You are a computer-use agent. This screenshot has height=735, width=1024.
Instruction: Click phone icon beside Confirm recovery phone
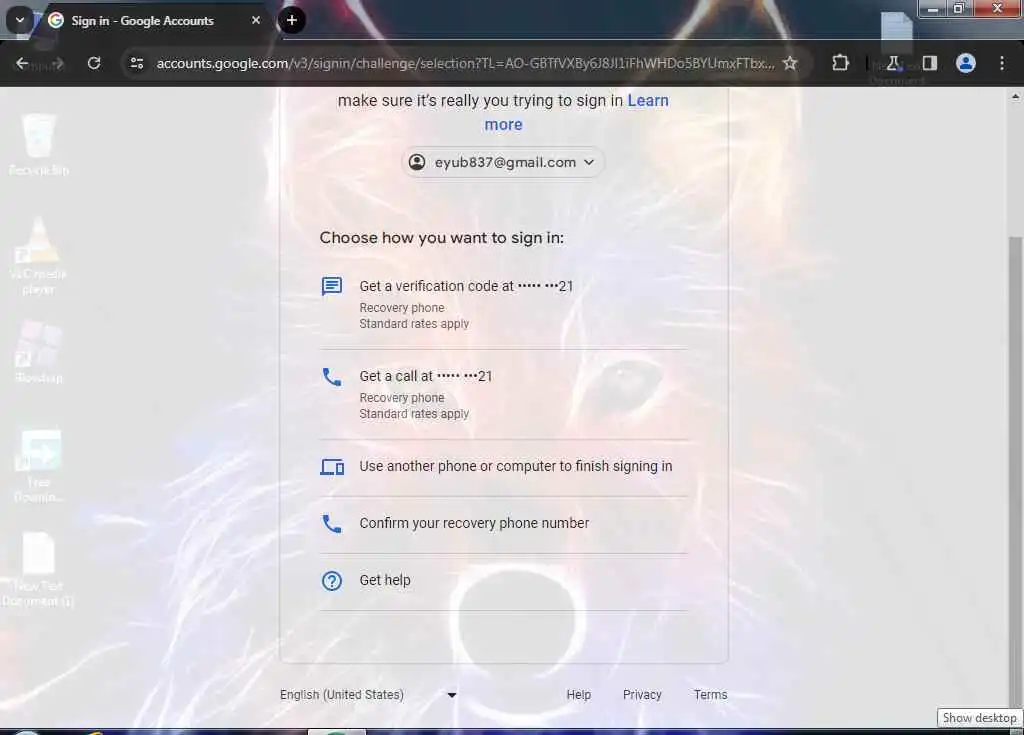coord(332,523)
